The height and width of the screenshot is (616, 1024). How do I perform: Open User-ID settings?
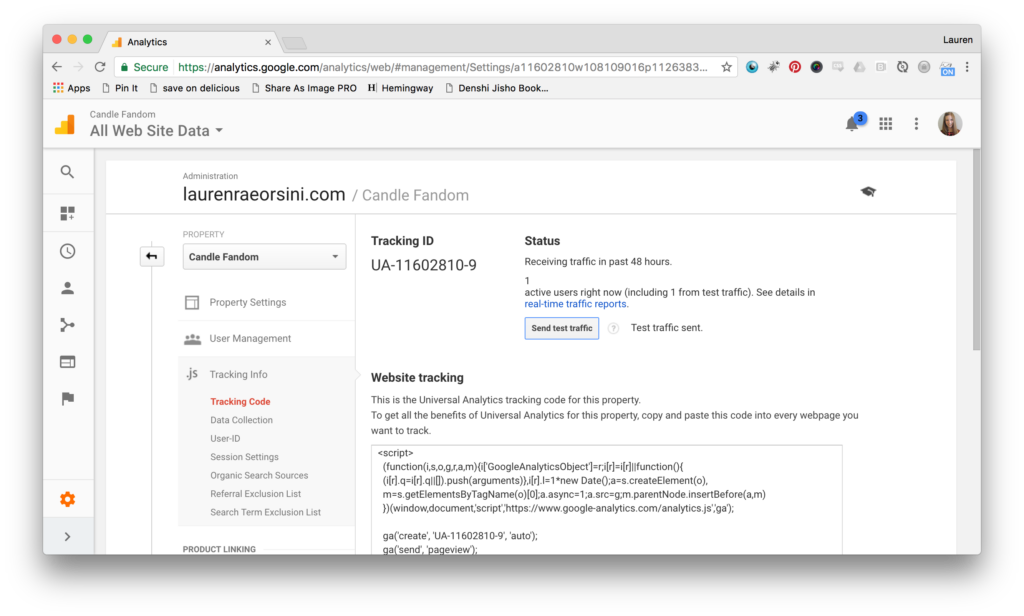pos(225,438)
